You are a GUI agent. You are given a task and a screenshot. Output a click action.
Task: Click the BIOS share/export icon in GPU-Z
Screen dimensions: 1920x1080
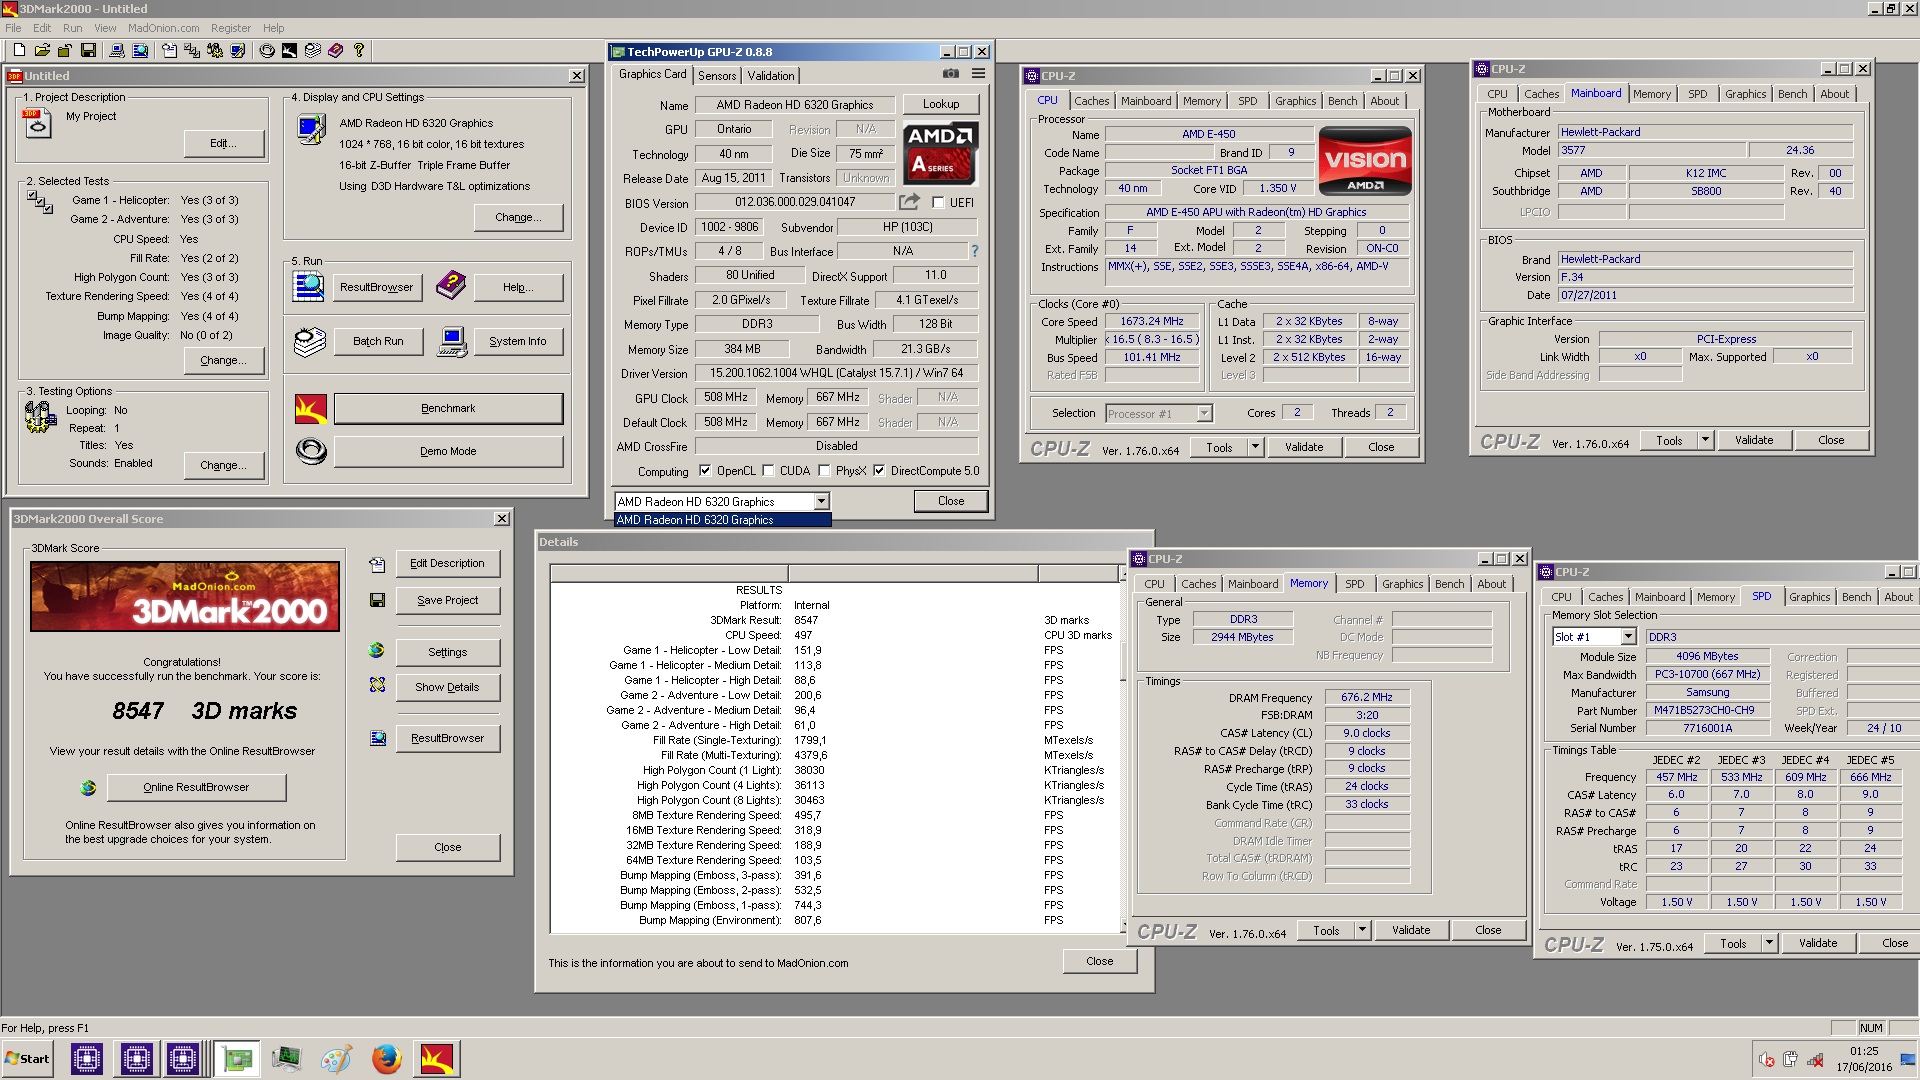coord(909,202)
